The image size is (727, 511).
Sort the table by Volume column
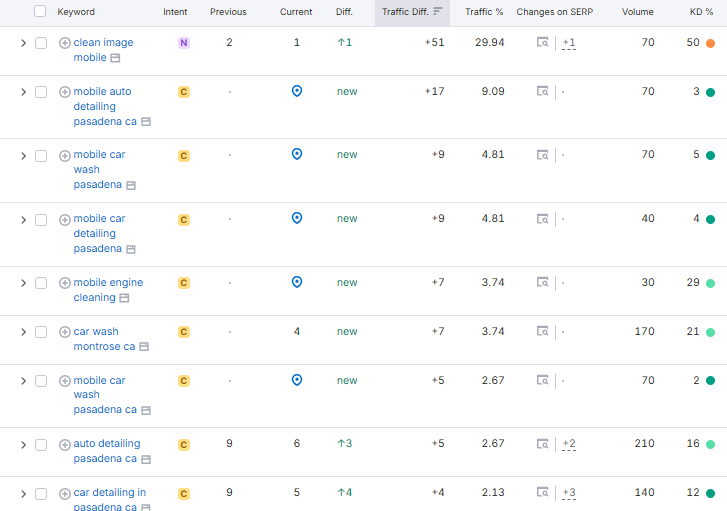[x=637, y=12]
